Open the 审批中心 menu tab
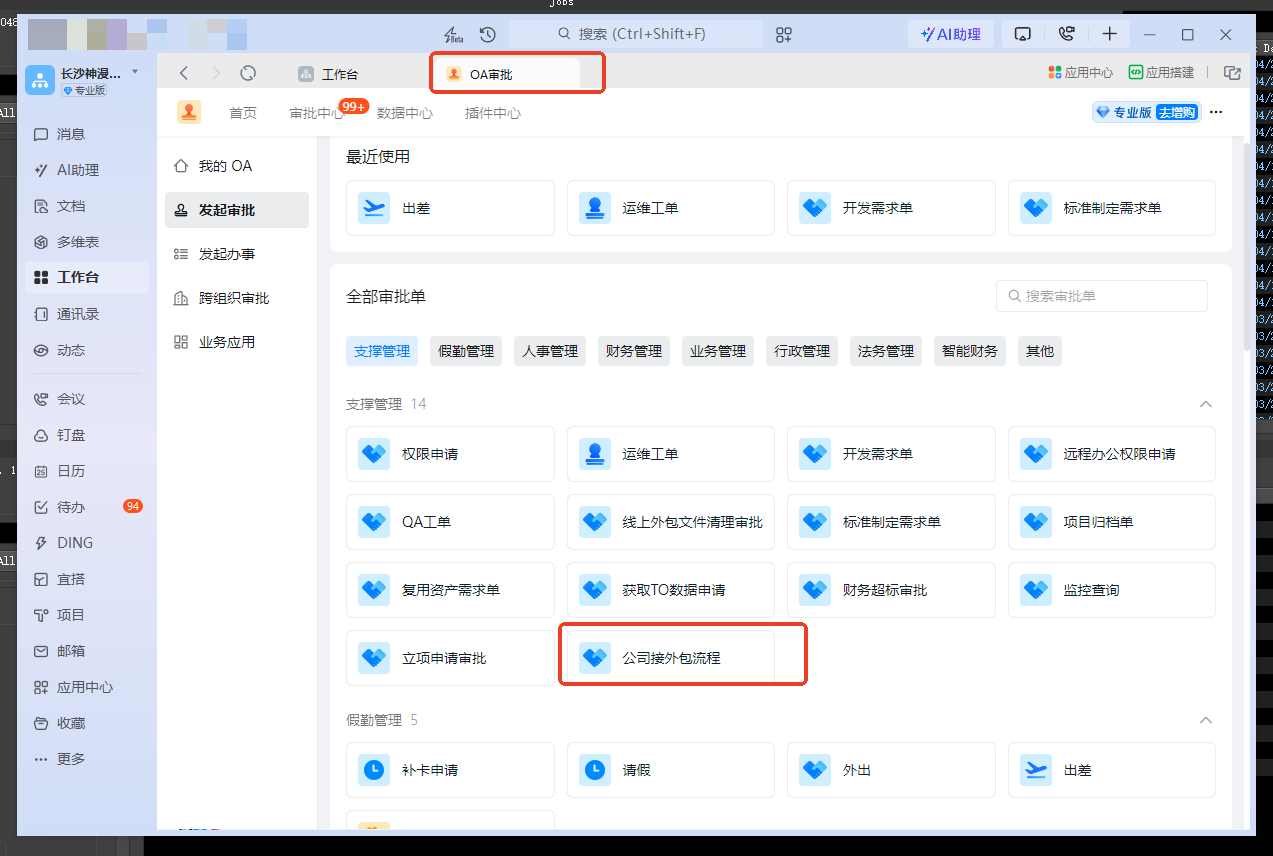The height and width of the screenshot is (856, 1273). 316,113
